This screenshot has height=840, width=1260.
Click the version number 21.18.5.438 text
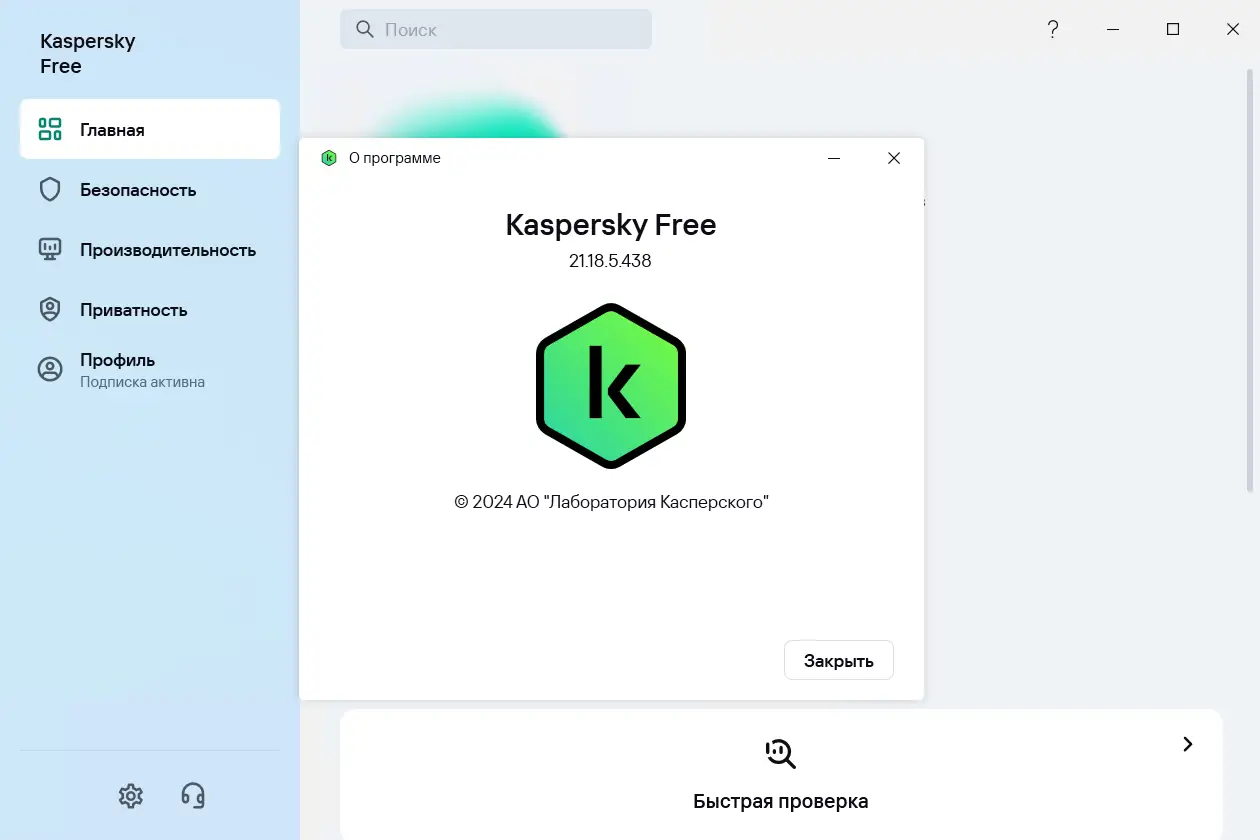(611, 261)
